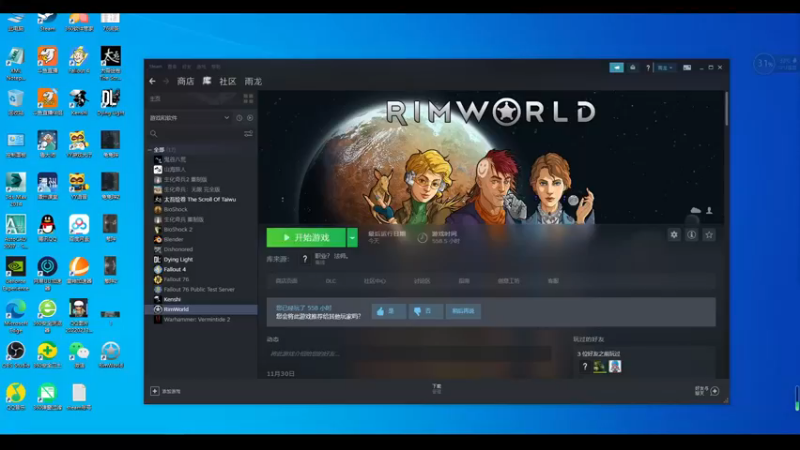Toggle RimWorld favorite star icon
The image size is (800, 450).
tap(709, 235)
